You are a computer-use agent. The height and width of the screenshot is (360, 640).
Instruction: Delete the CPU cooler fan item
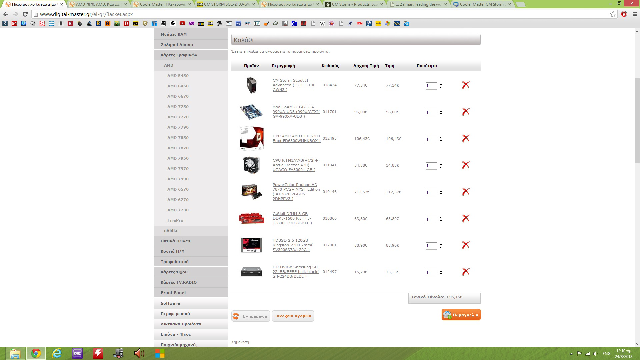[x=465, y=165]
